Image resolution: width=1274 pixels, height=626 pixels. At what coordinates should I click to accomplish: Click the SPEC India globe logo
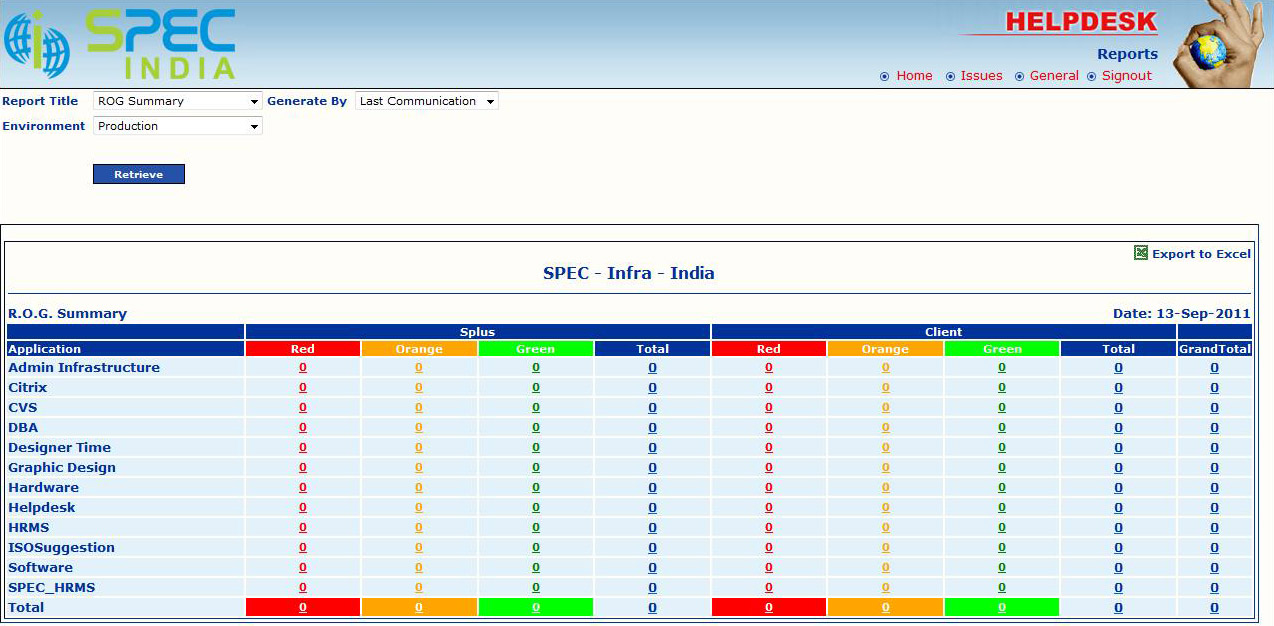pos(37,45)
